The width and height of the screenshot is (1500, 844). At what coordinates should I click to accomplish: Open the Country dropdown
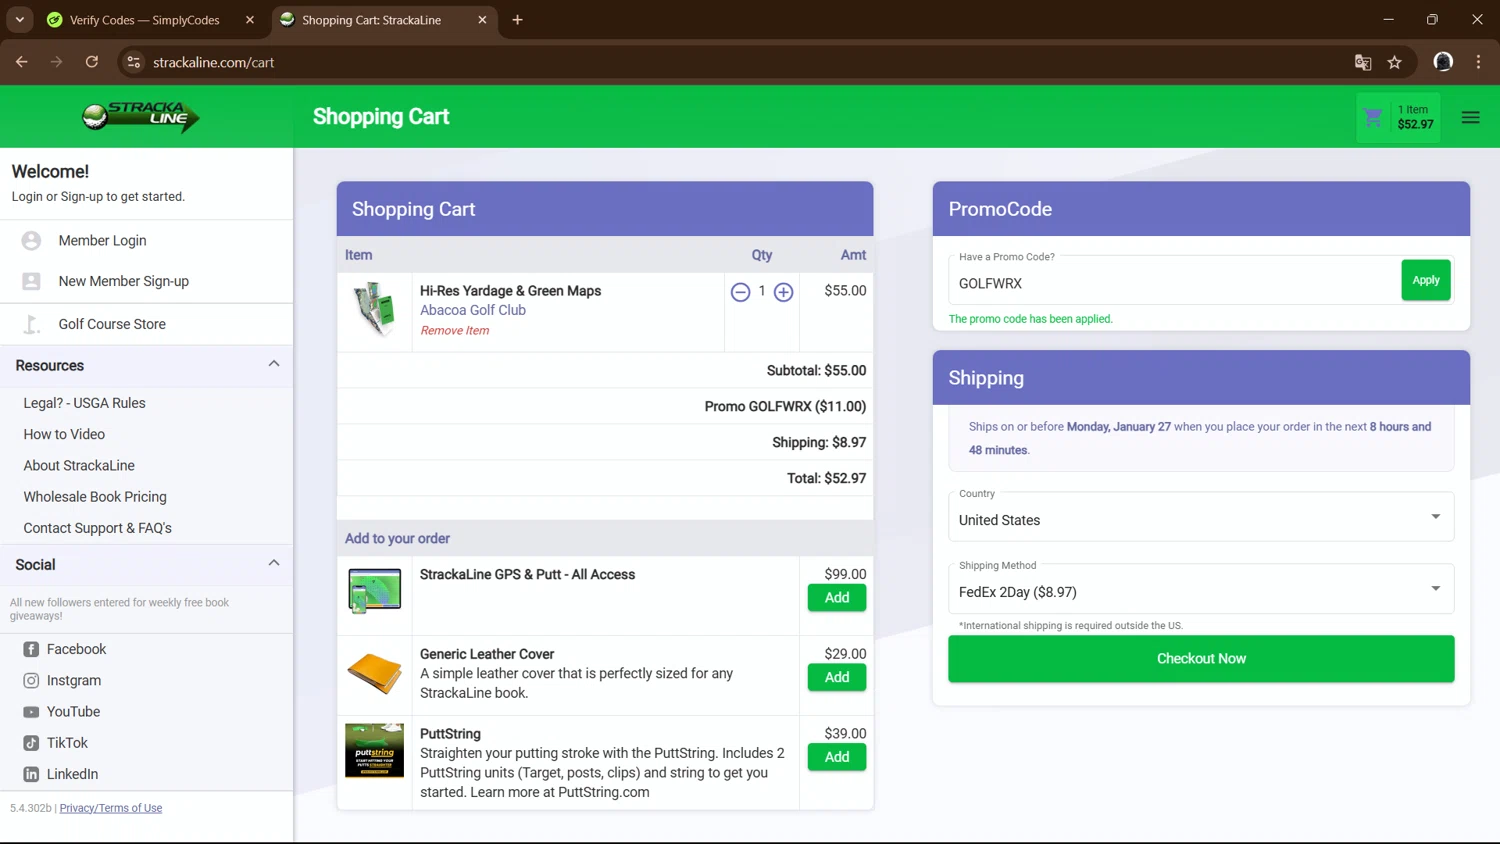point(1201,517)
